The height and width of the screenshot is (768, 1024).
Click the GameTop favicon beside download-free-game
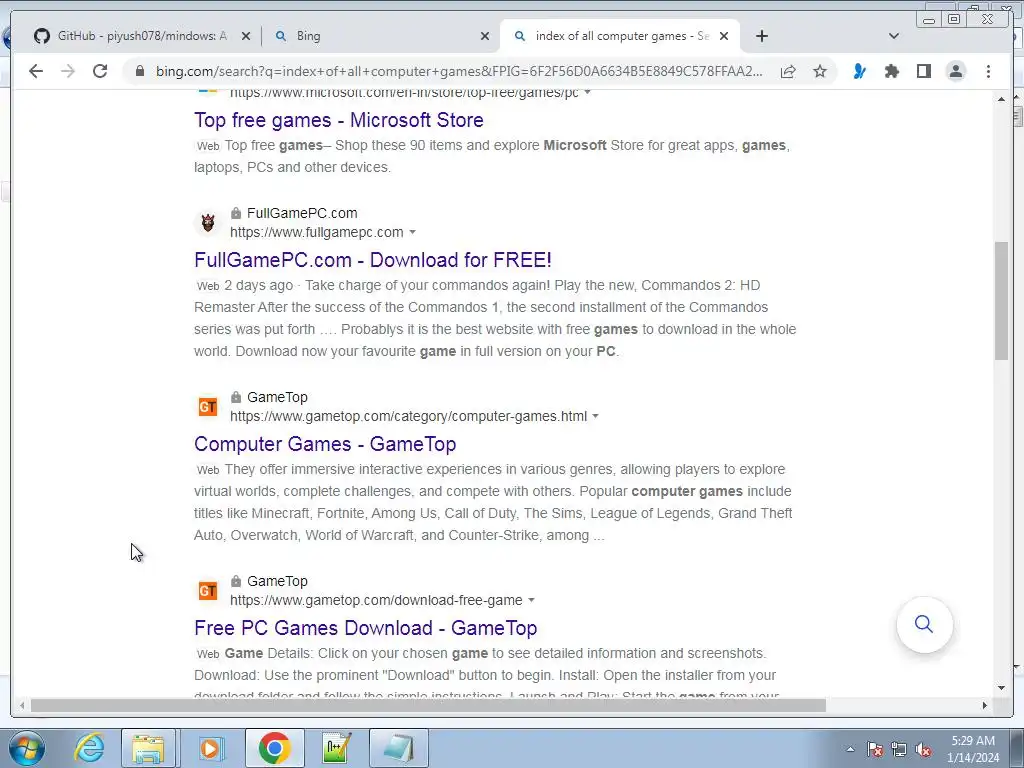[x=208, y=591]
